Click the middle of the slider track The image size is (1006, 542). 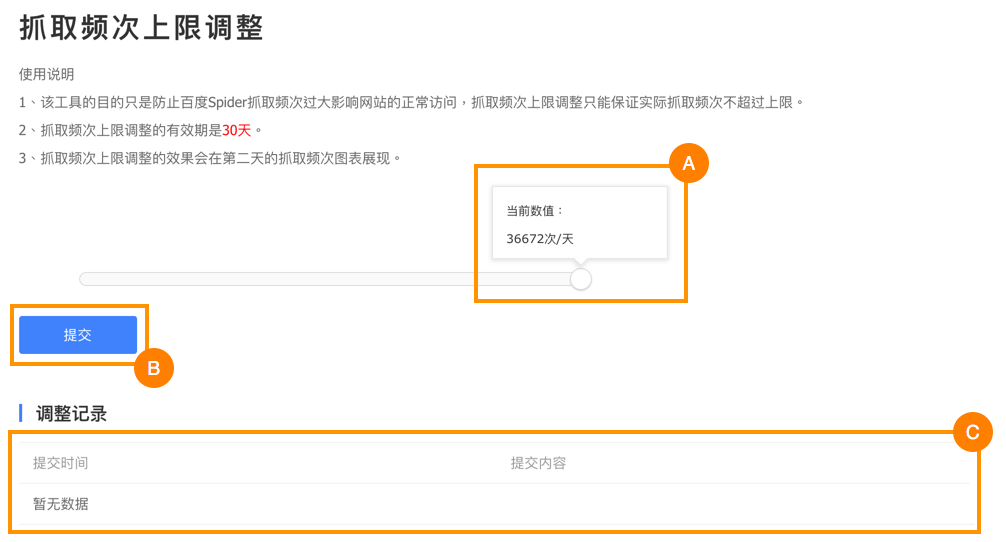[x=330, y=279]
